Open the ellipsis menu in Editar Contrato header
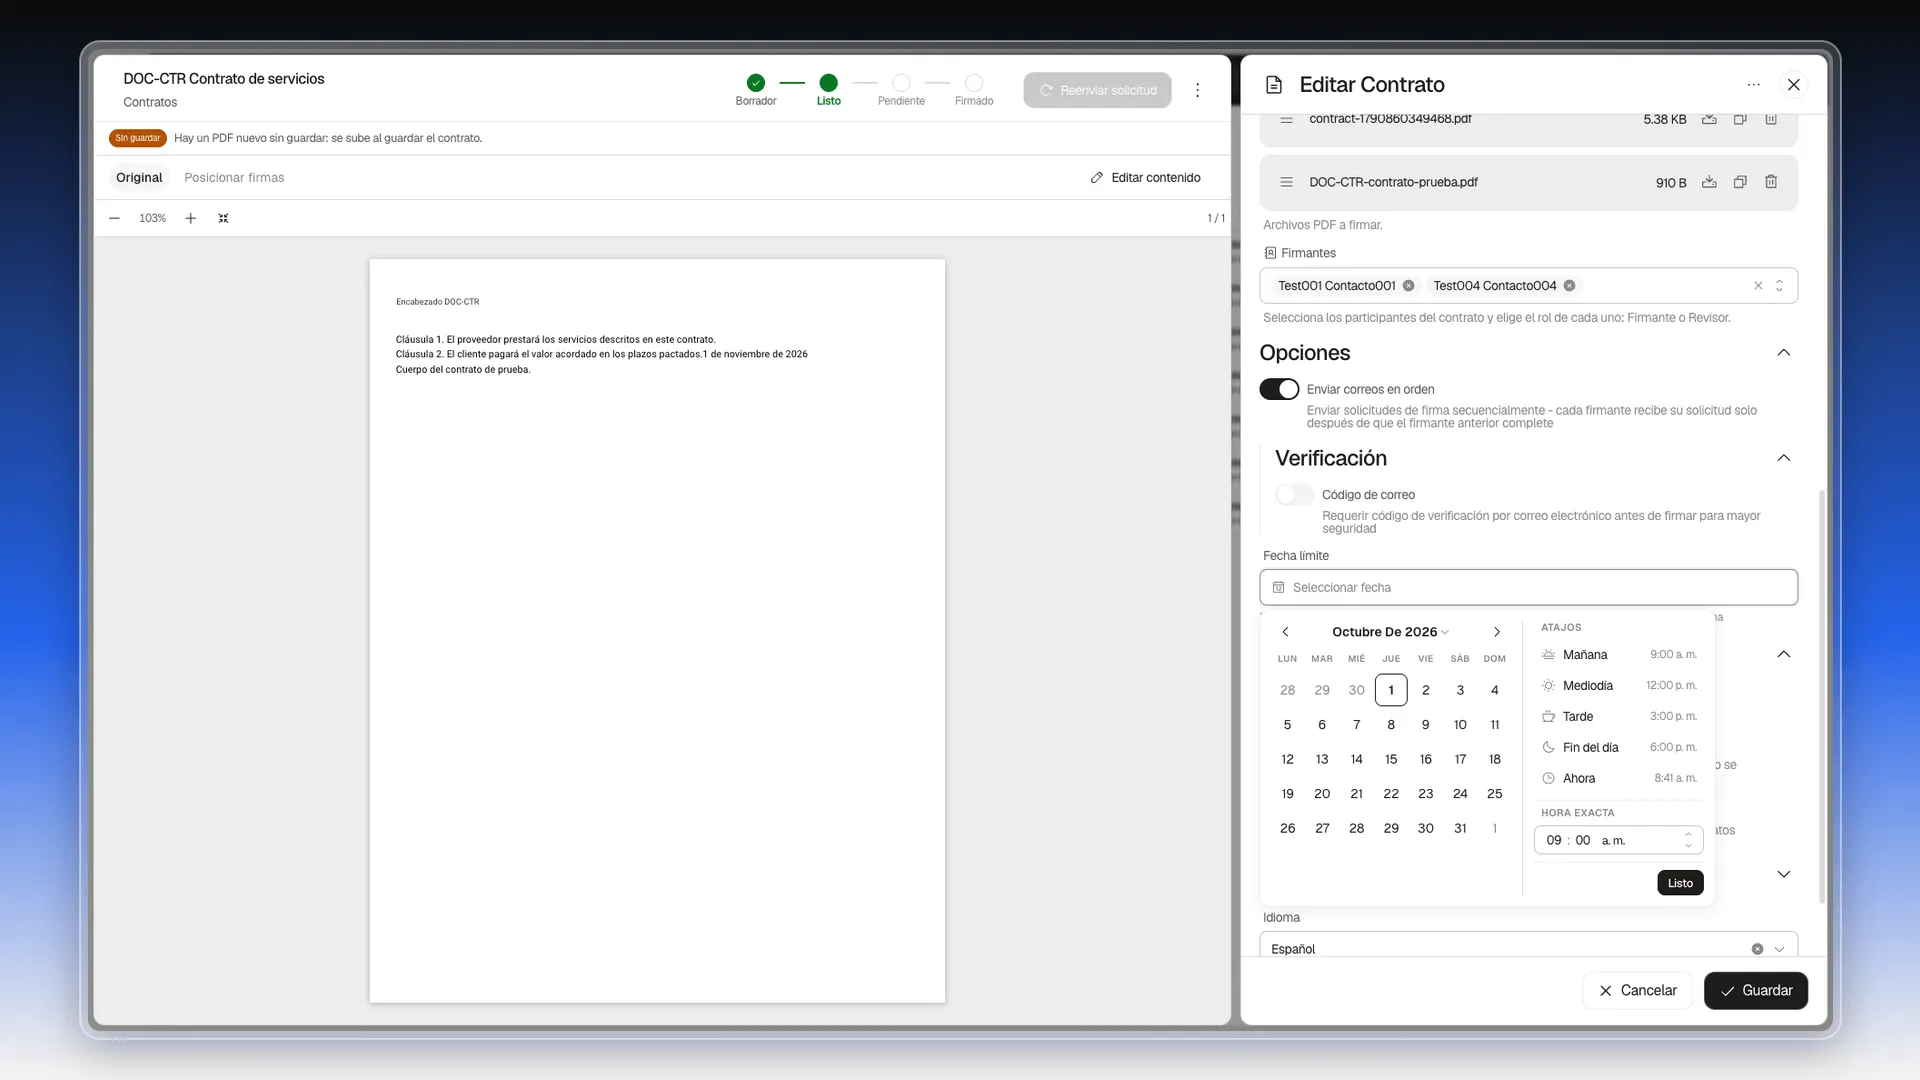1920x1080 pixels. click(x=1753, y=85)
